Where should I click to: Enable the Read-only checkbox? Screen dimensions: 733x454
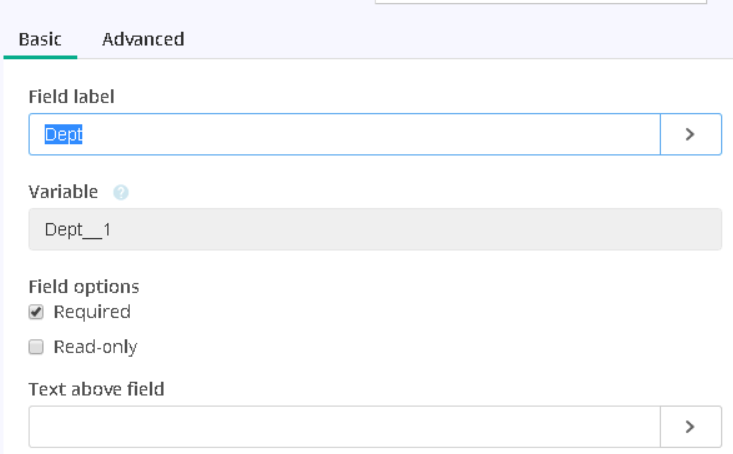coord(36,347)
